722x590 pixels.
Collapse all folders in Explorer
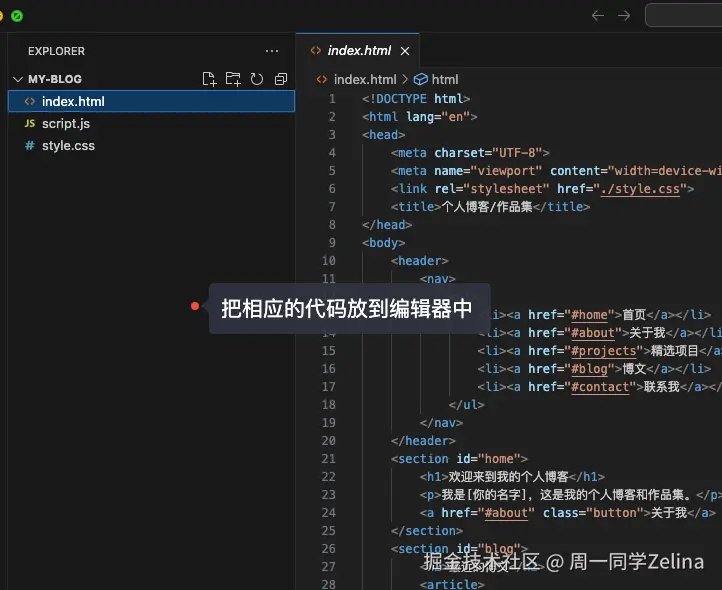pos(281,79)
